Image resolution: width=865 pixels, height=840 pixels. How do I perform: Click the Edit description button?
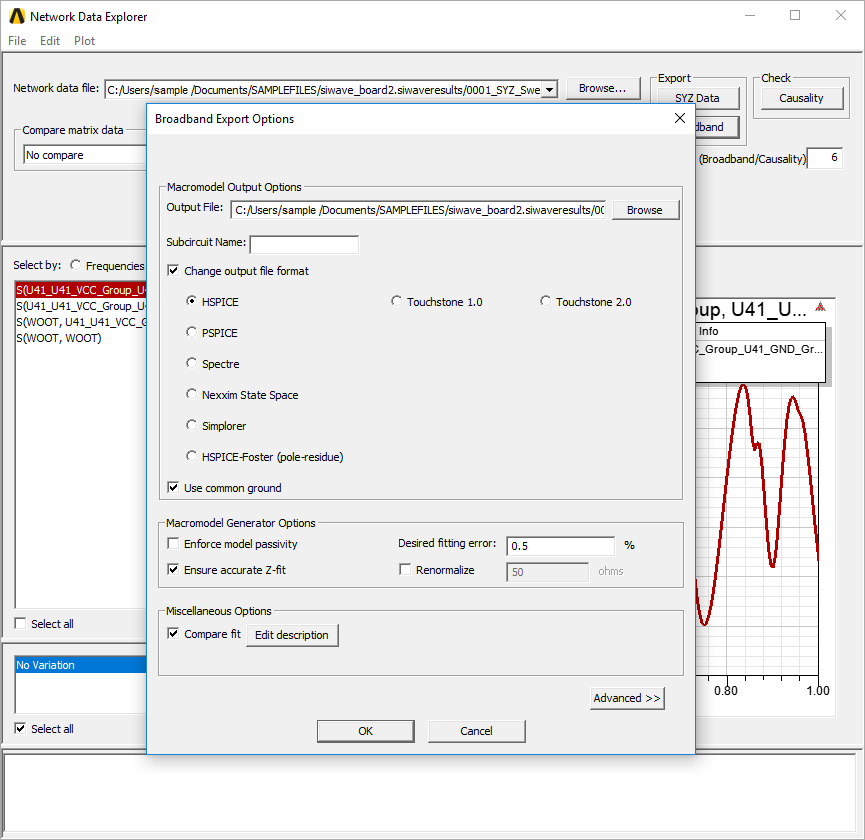[x=292, y=635]
